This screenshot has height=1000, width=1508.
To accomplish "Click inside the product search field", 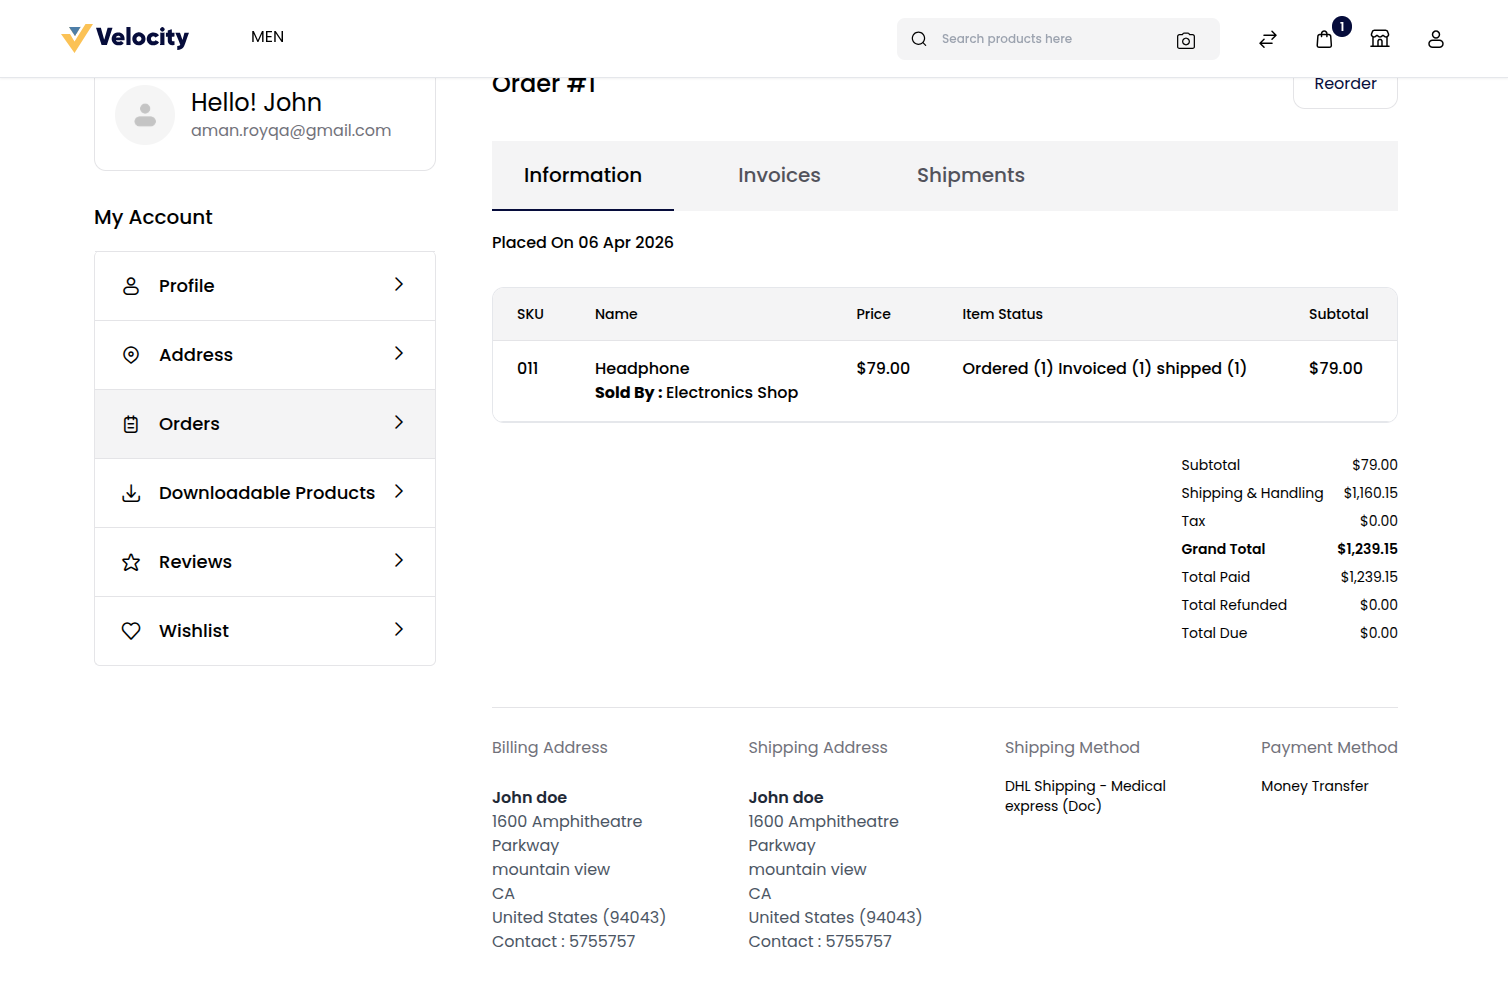I will 1030,38.
